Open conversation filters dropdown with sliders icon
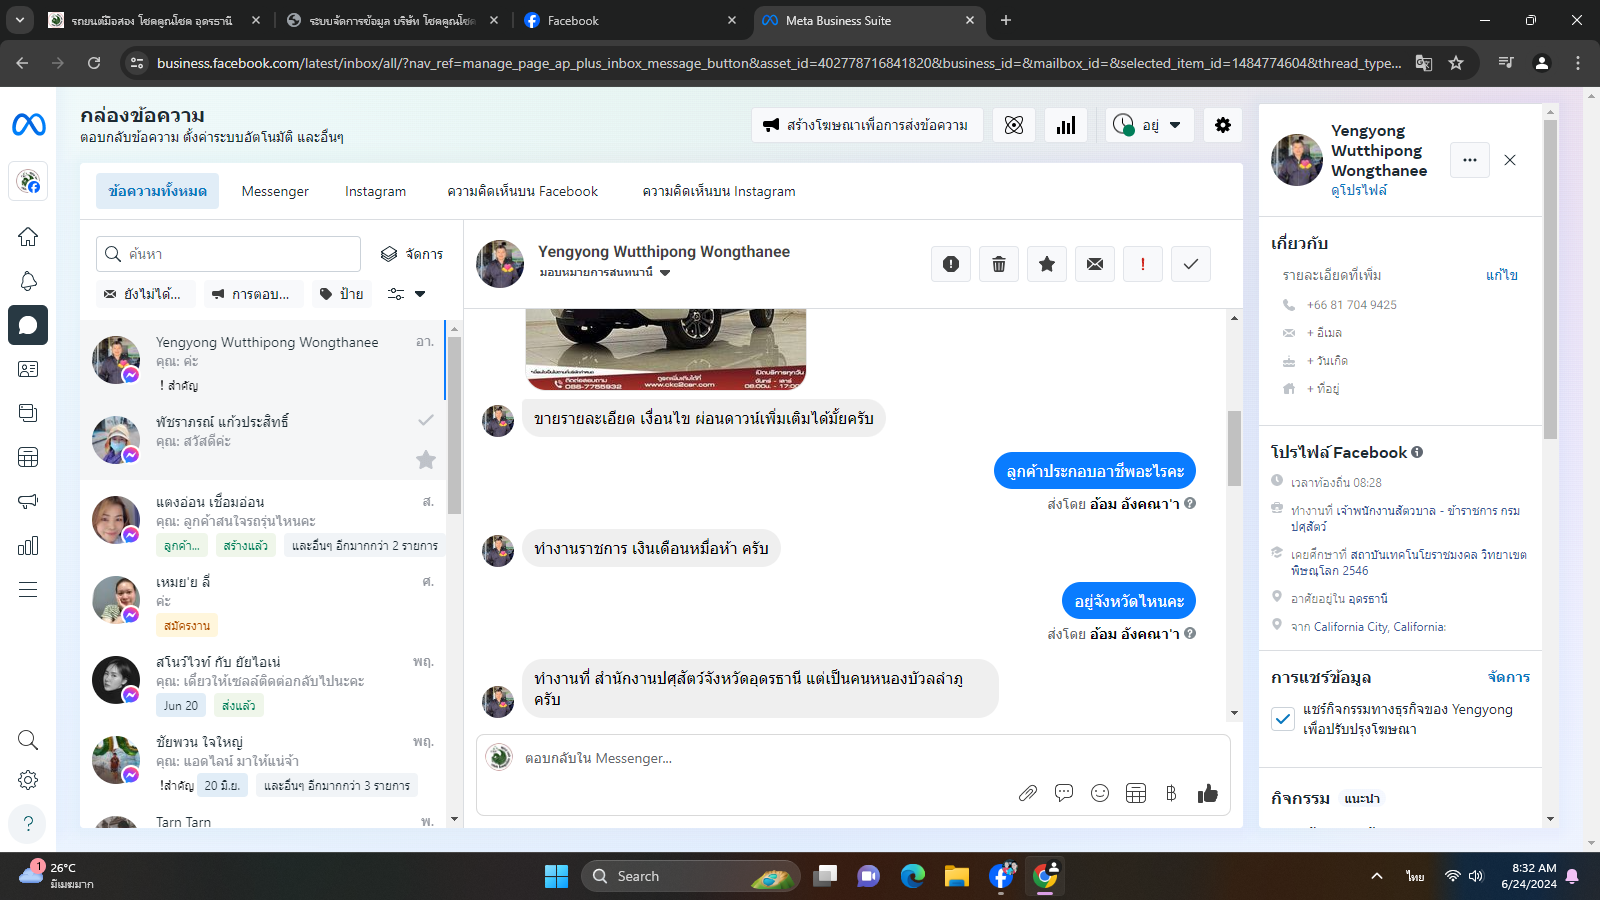 click(x=407, y=294)
